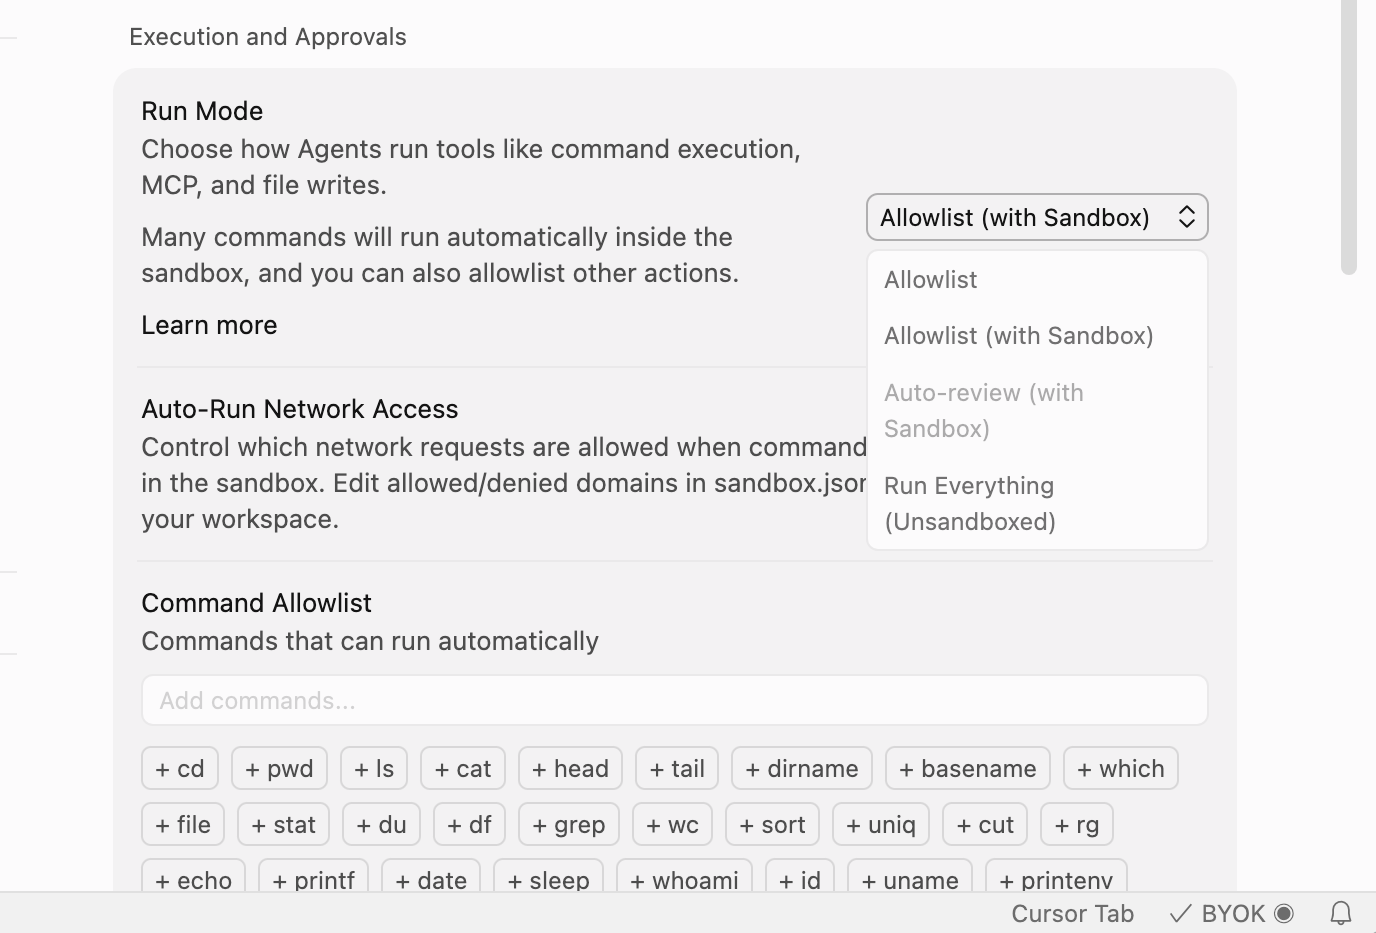
Task: Add the cd command chip
Action: click(x=180, y=768)
